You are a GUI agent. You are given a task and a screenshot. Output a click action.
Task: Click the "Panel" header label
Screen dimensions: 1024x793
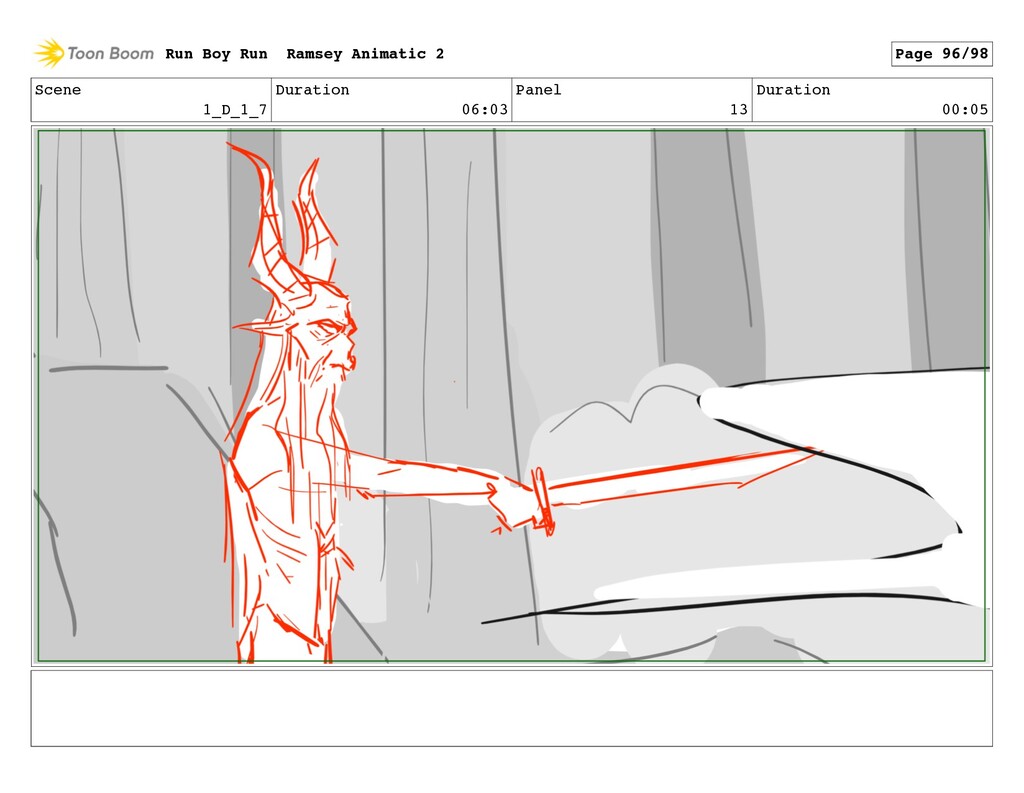(538, 90)
